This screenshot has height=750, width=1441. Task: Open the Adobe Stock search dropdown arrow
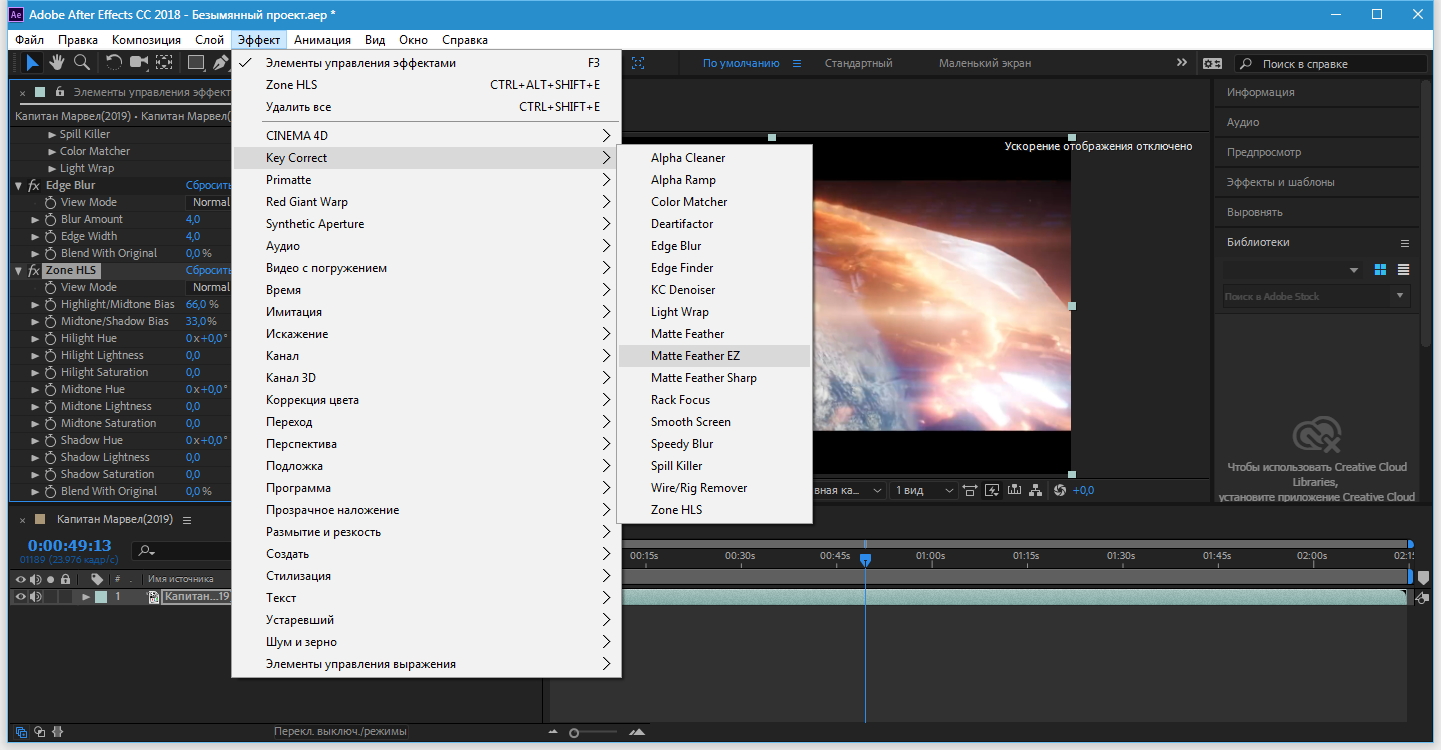point(1400,297)
